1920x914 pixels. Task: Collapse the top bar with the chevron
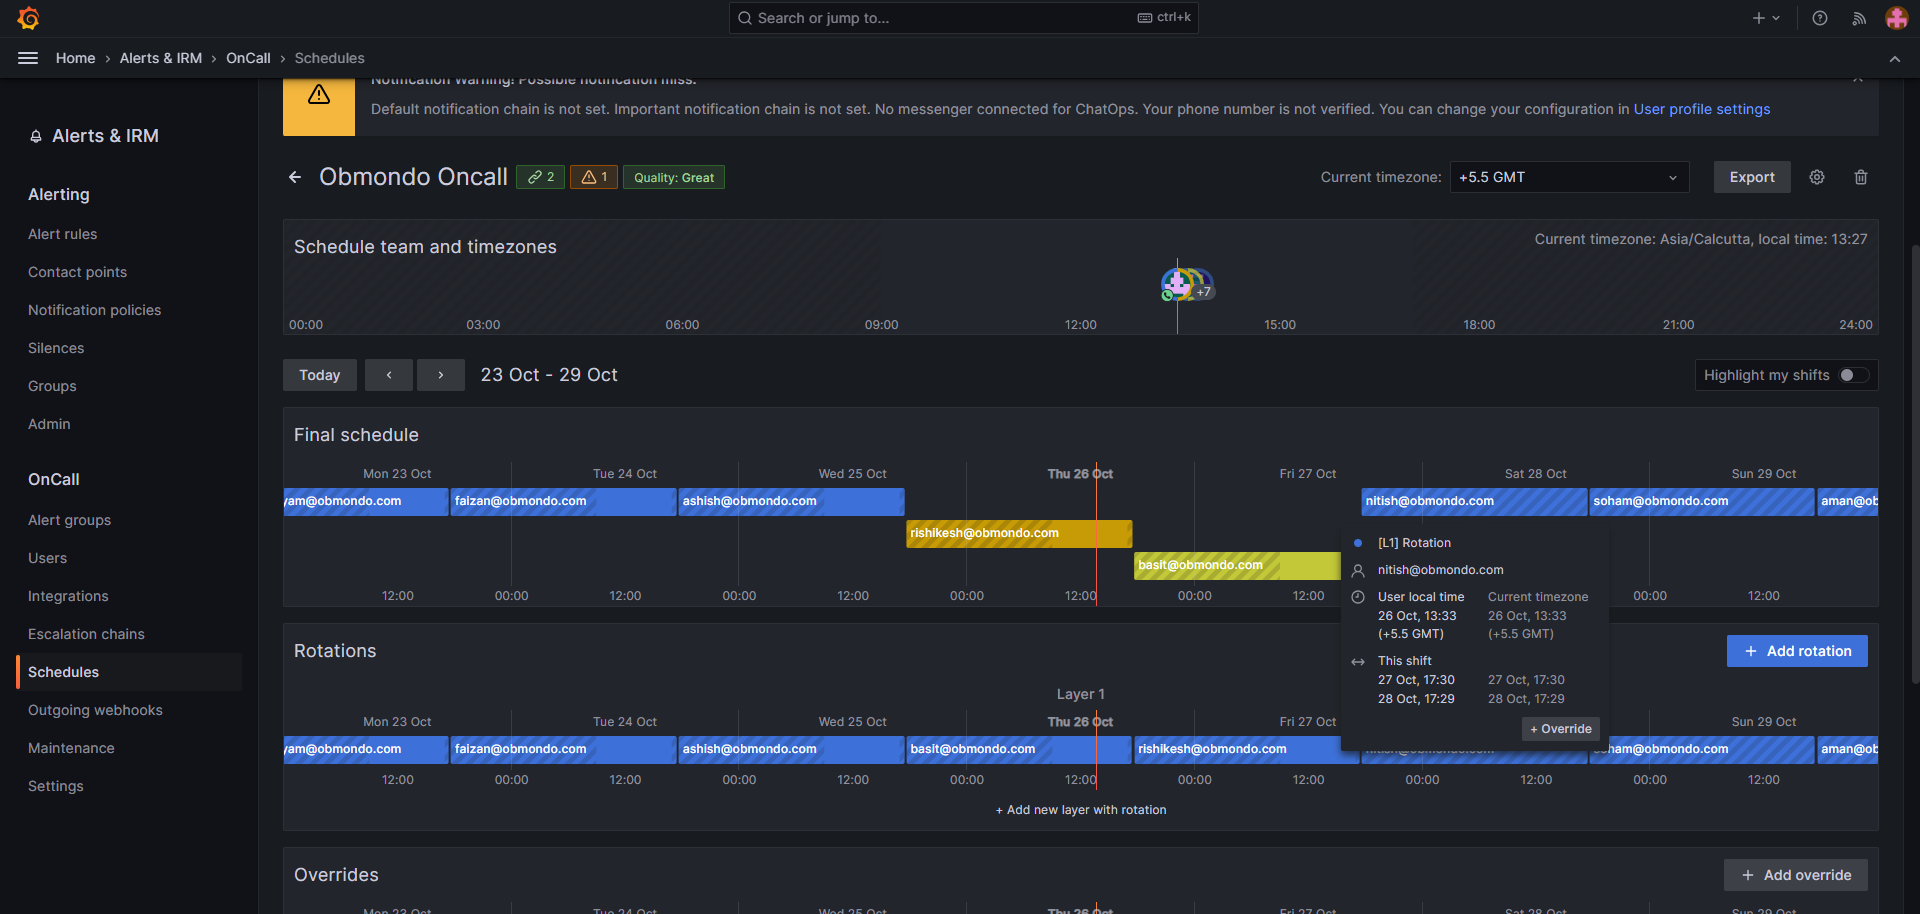[1895, 59]
